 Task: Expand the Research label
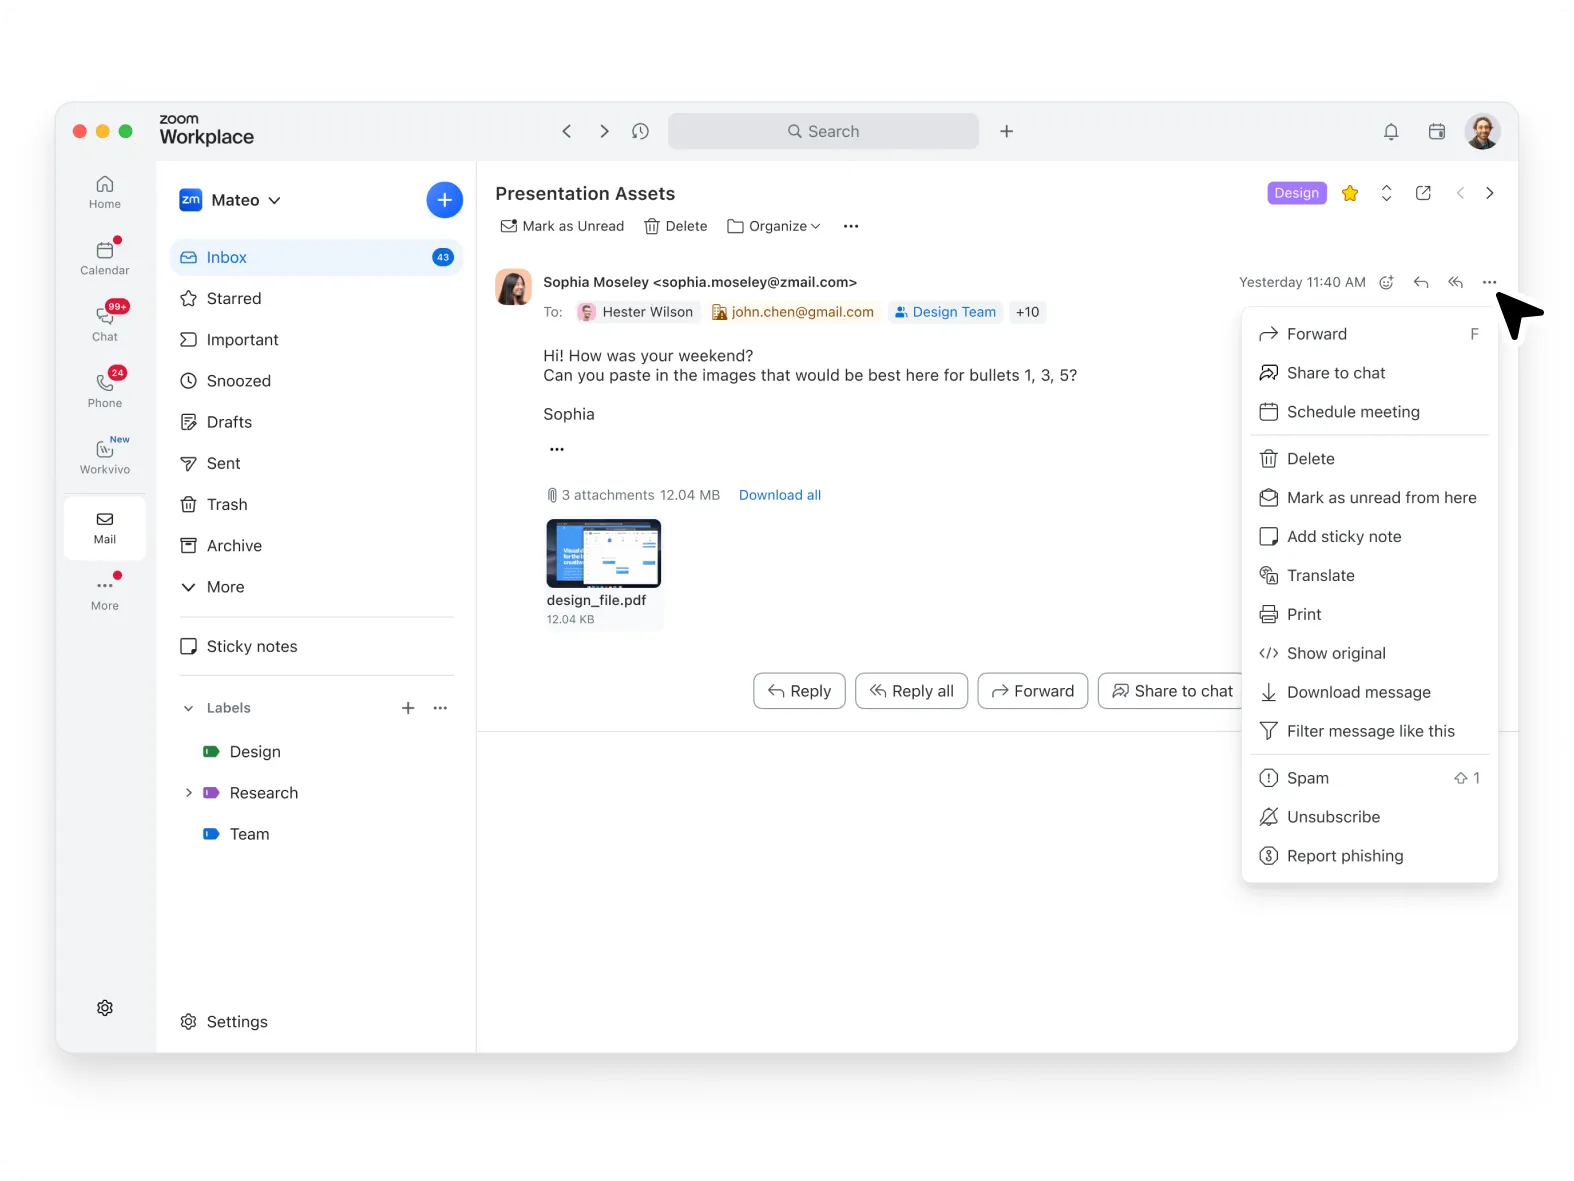pyautogui.click(x=188, y=793)
